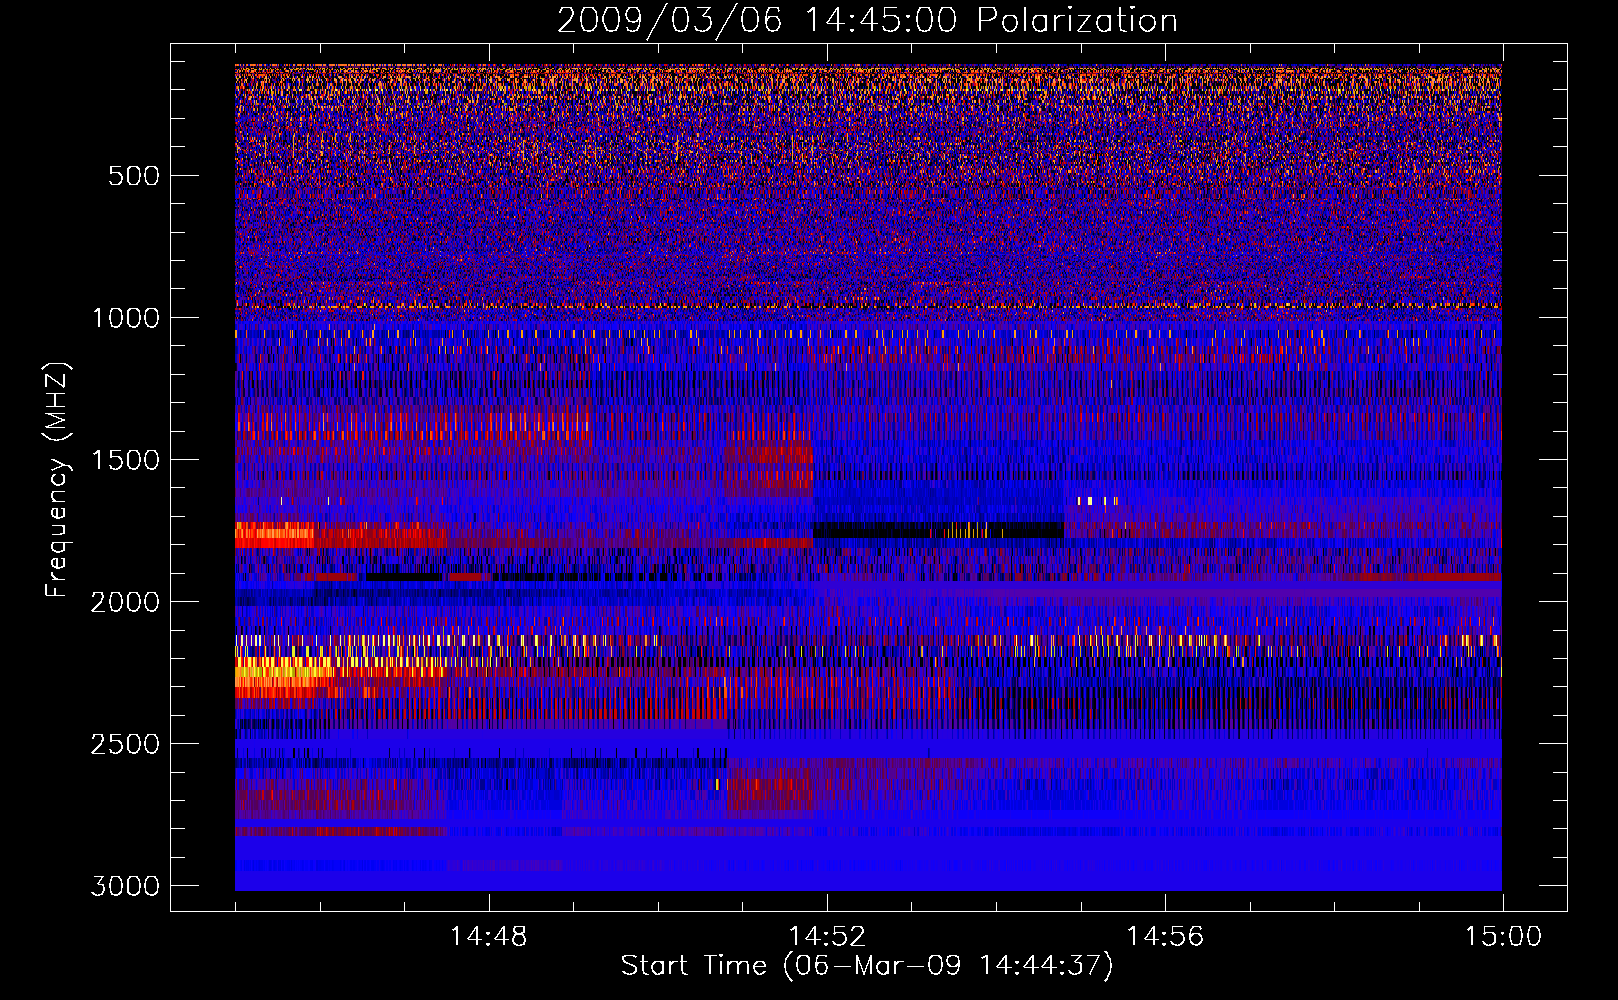Click the 14:52 time tick label

click(827, 937)
